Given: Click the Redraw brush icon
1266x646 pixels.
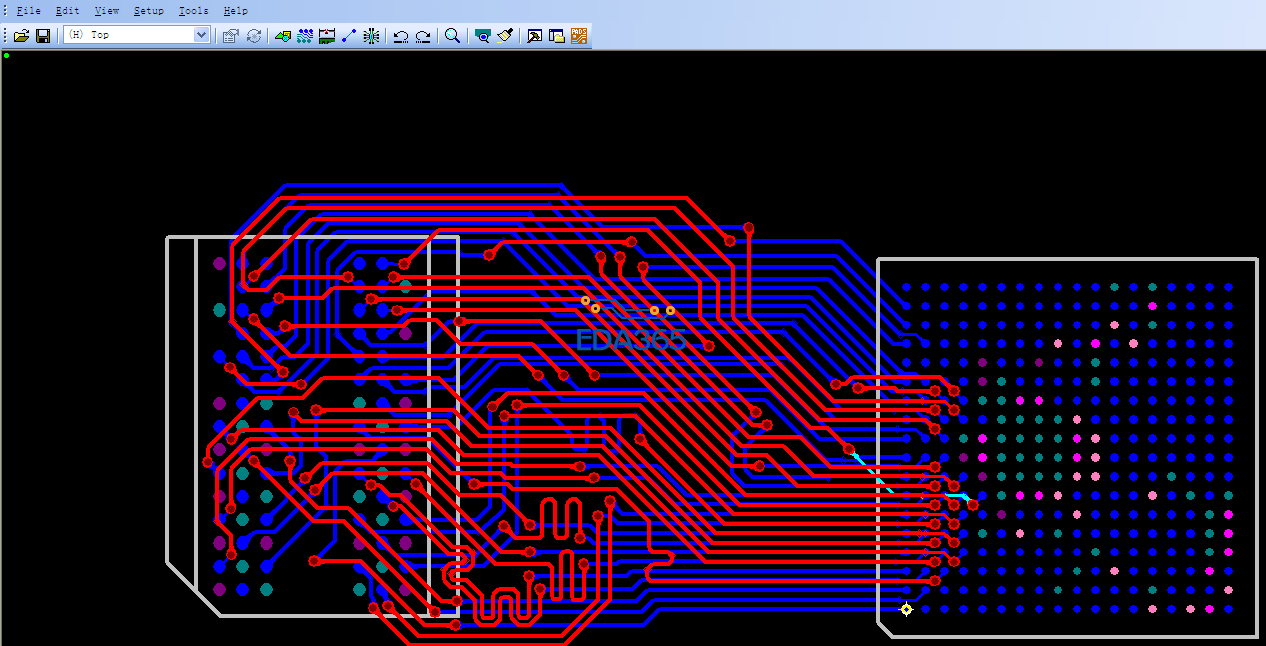Looking at the screenshot, I should click(505, 36).
